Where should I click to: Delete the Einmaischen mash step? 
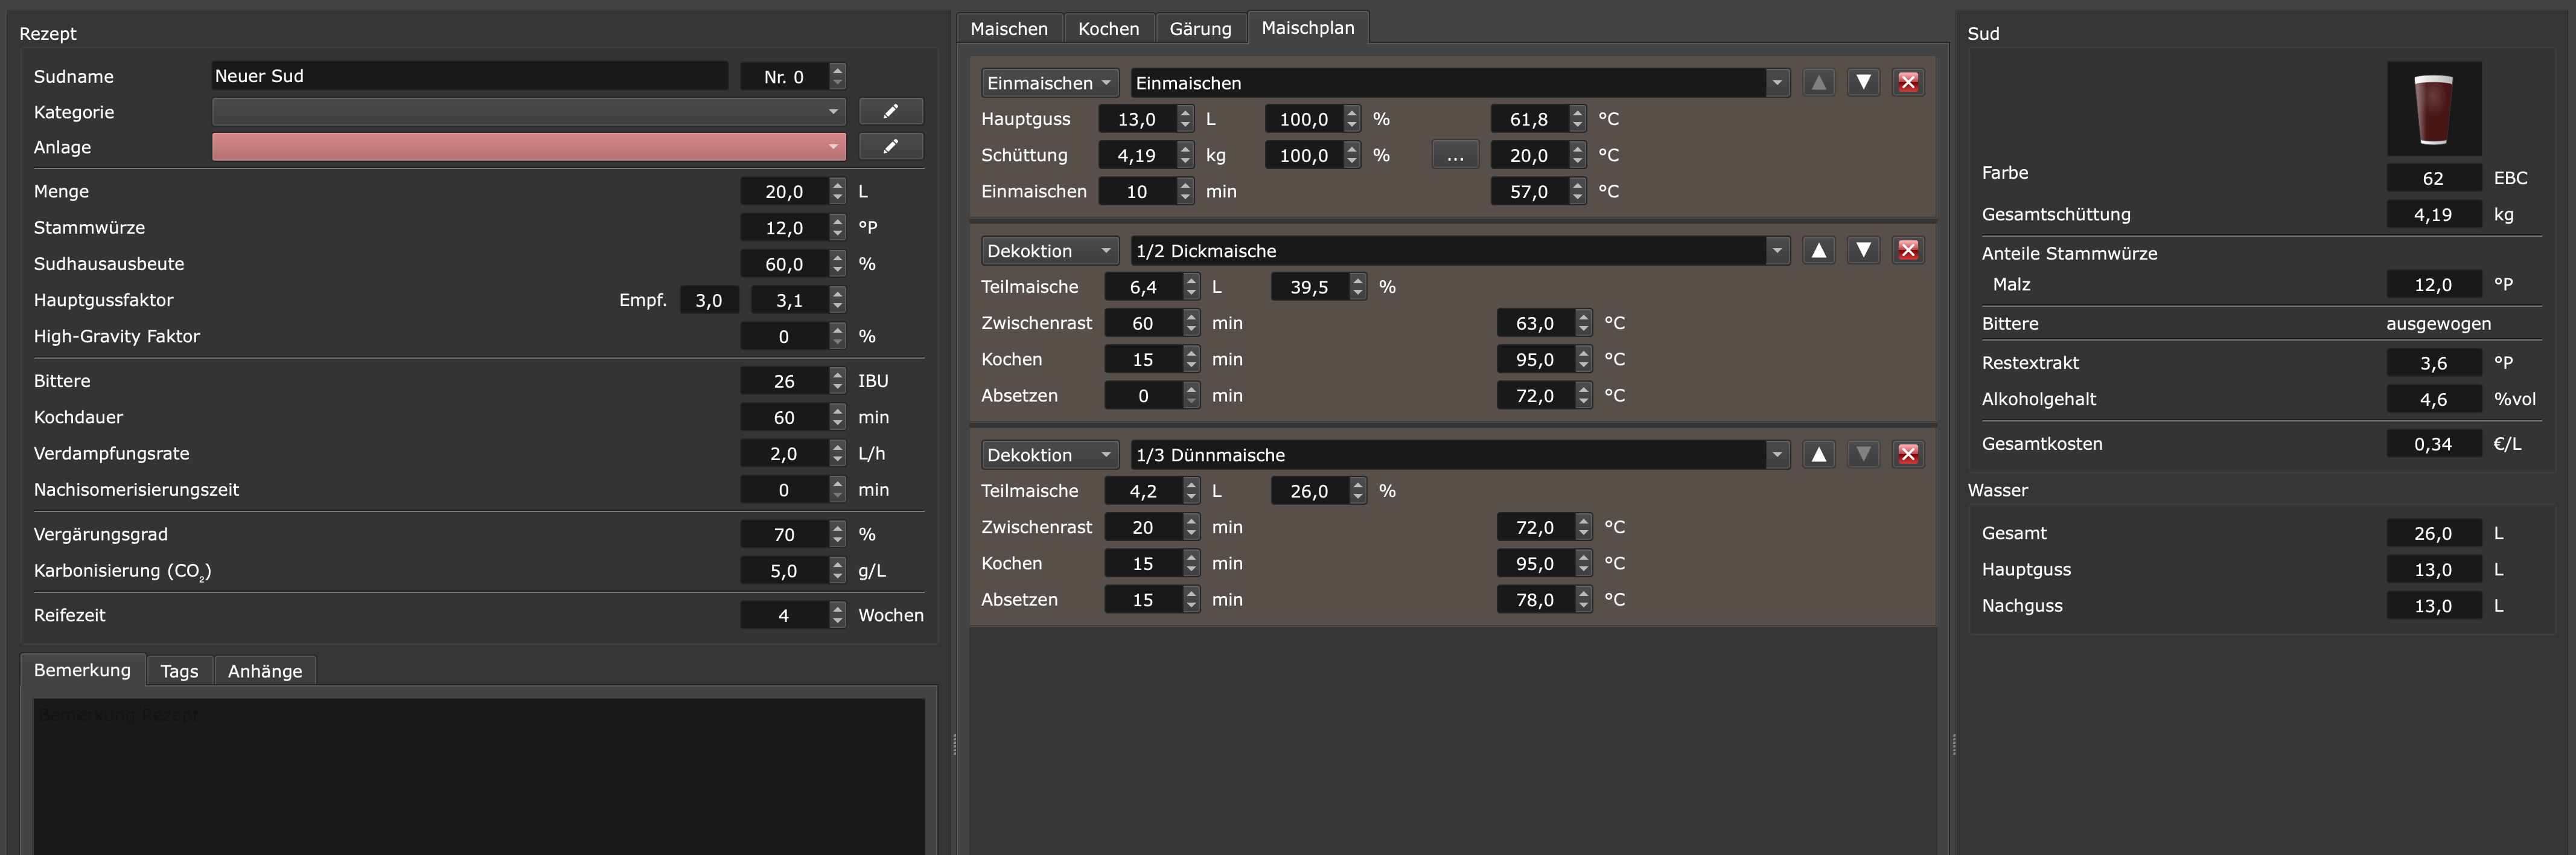[x=1907, y=83]
